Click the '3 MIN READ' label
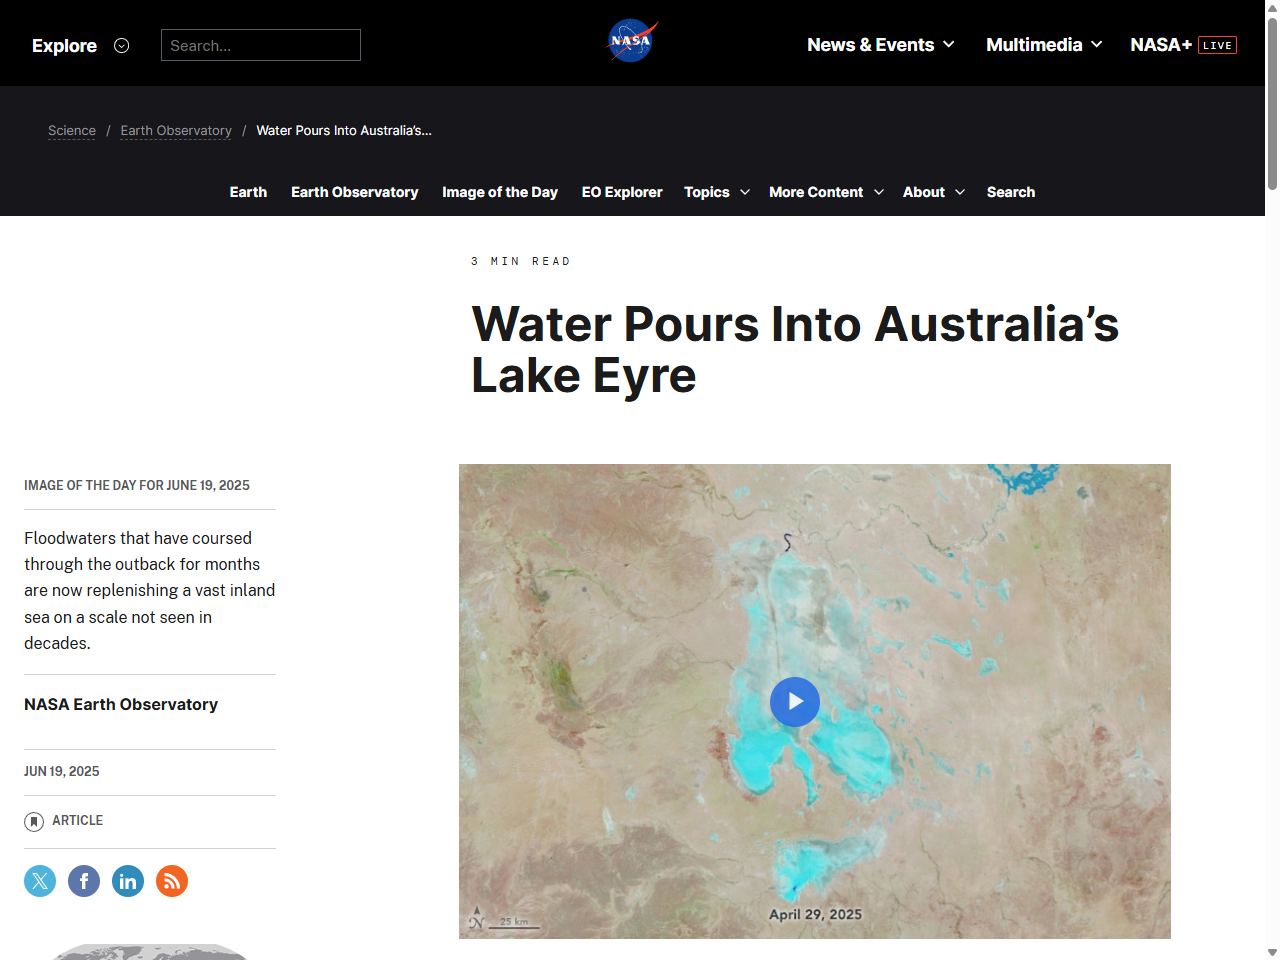The image size is (1280, 960). tap(521, 261)
